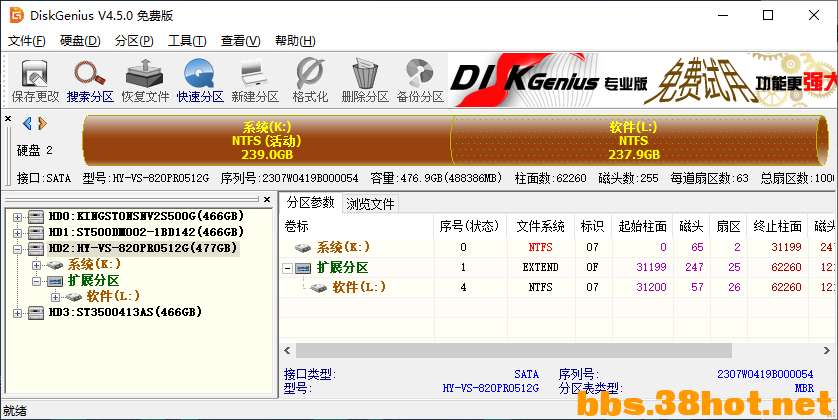The image size is (838, 420).
Task: Go to previous disk with left arrow
Action: pos(27,124)
